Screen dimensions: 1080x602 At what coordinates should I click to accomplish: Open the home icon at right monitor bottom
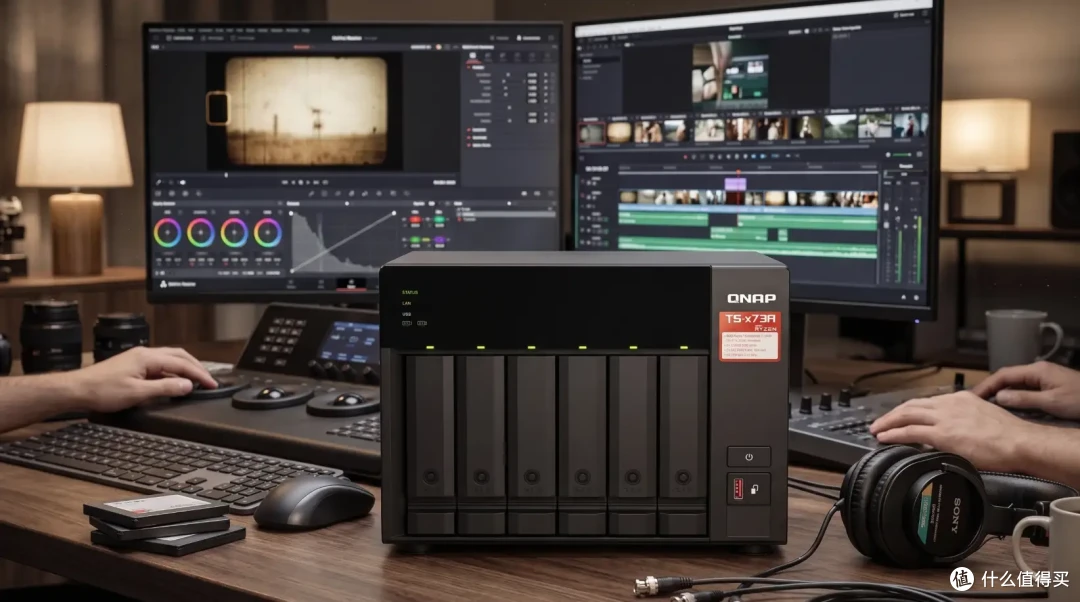(903, 297)
